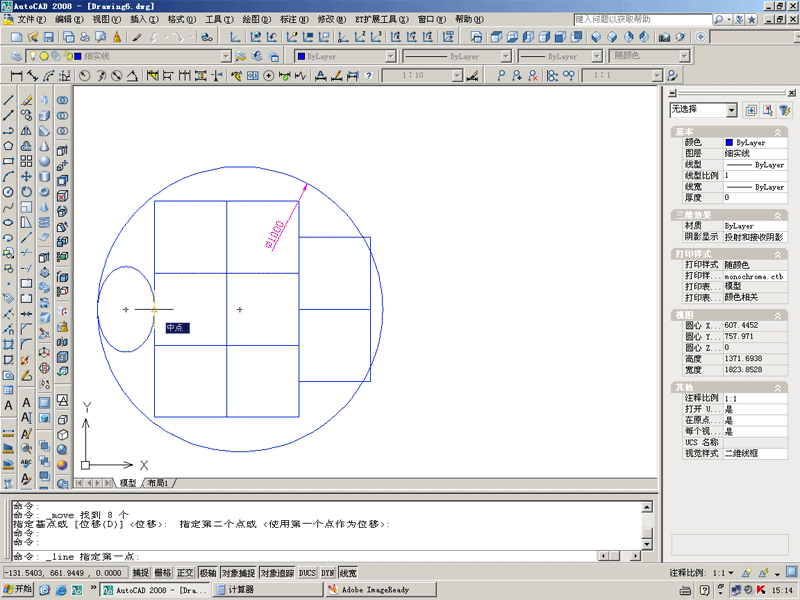Select the Linear dimension tool
Screen dimensions: 800x600
(x=16, y=76)
